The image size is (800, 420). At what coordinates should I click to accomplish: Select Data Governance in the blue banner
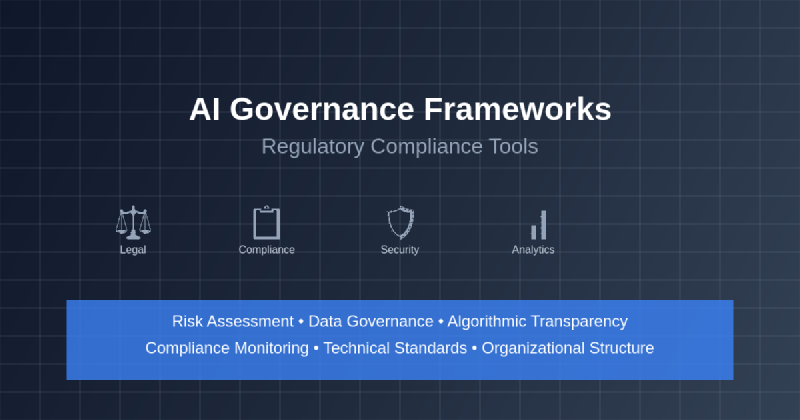[x=370, y=321]
